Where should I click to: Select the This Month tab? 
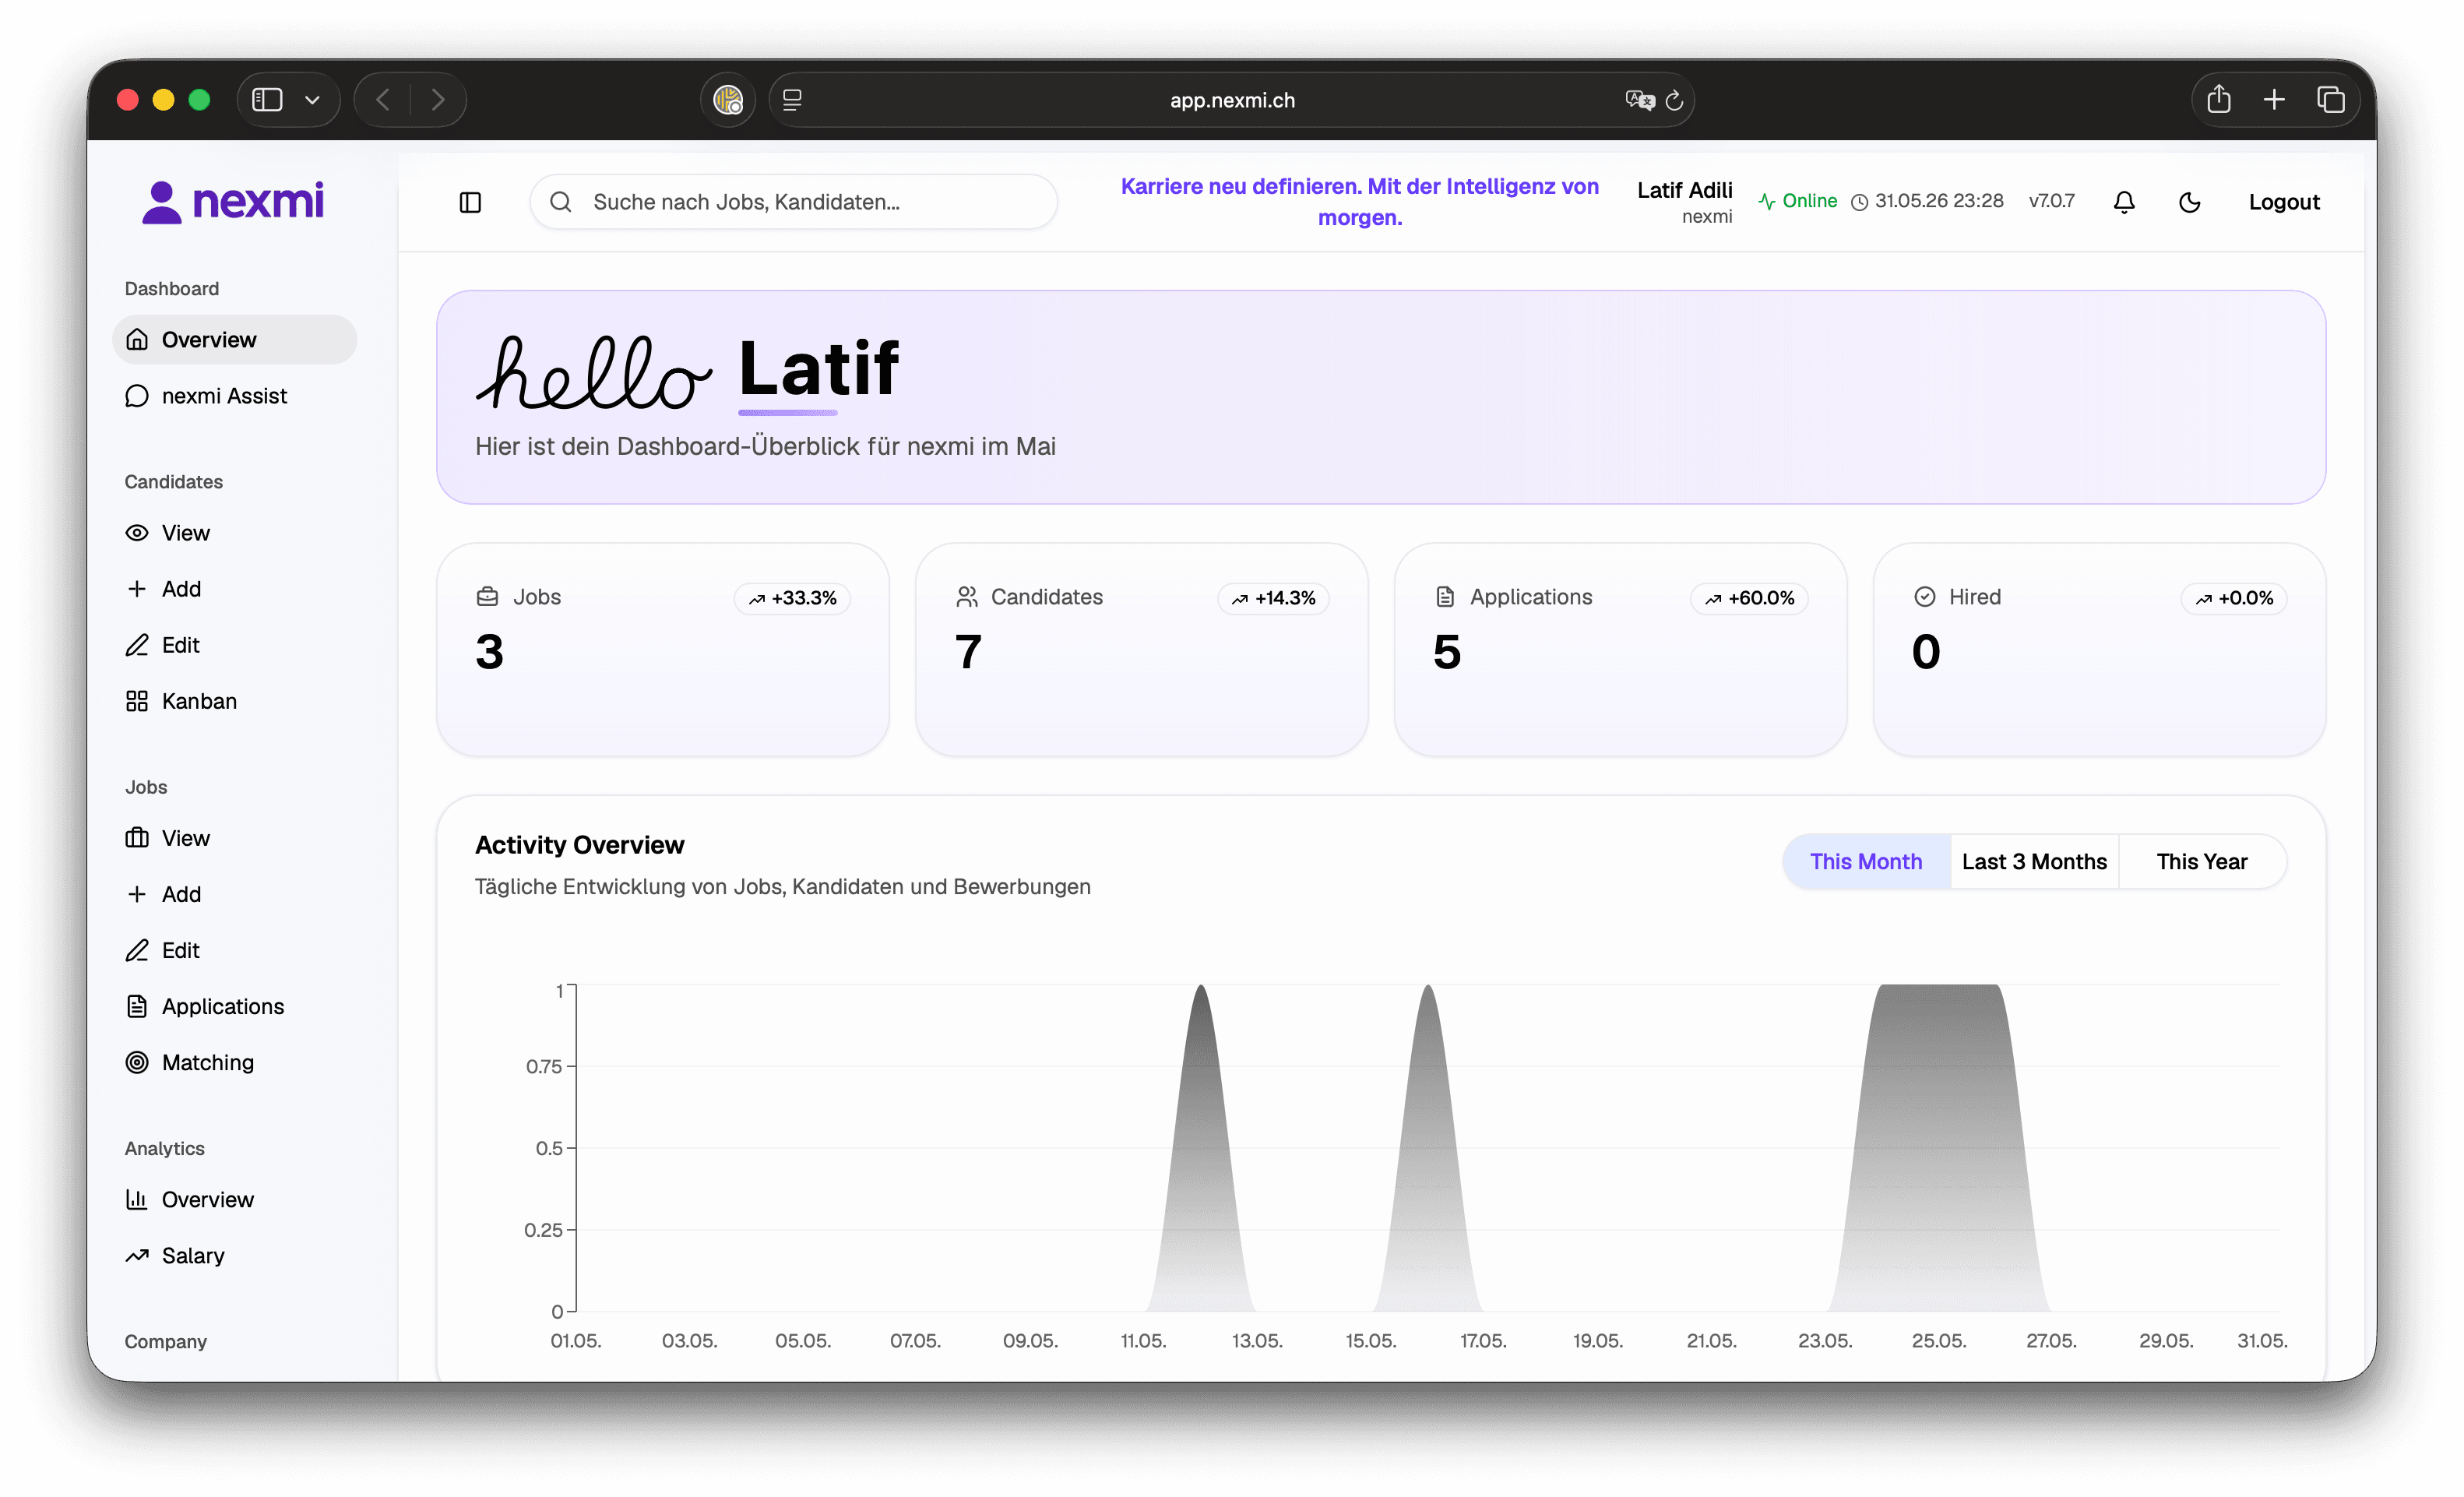click(1866, 861)
